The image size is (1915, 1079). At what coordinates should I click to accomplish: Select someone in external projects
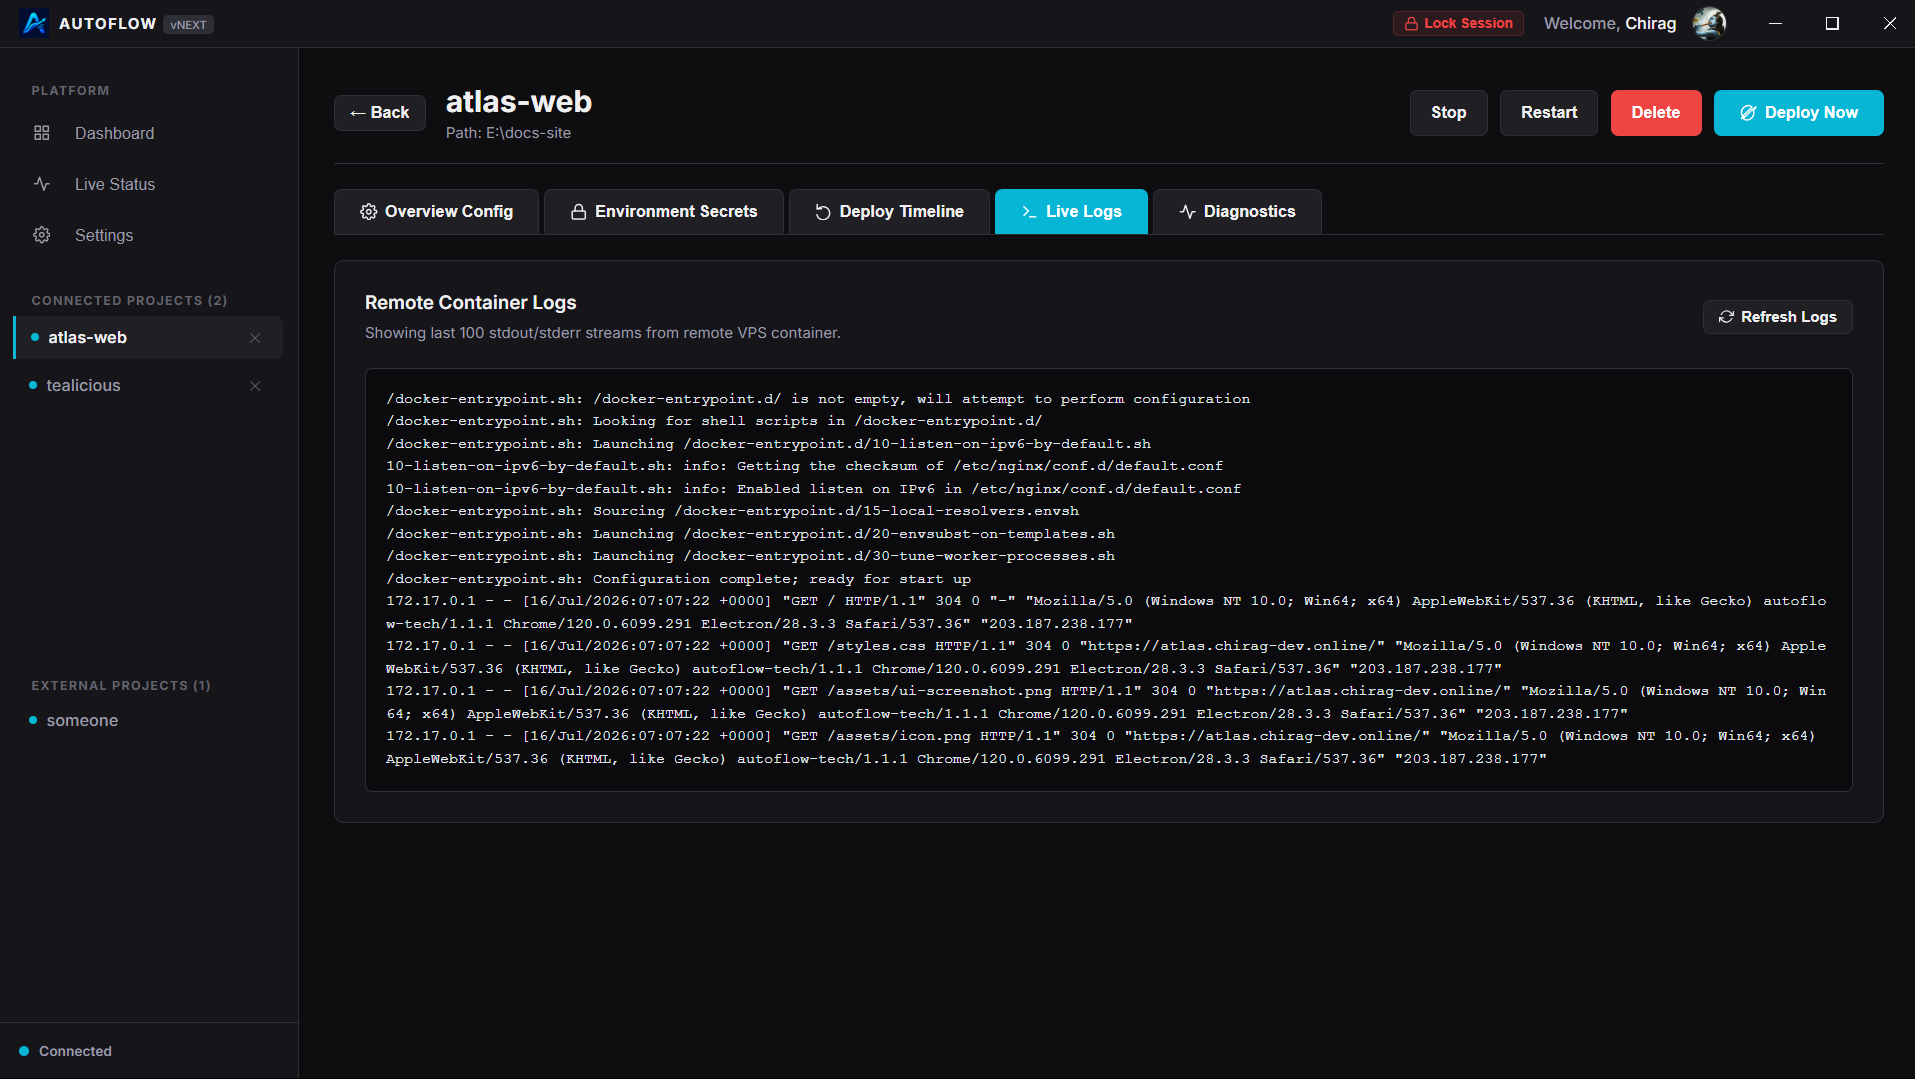click(82, 721)
